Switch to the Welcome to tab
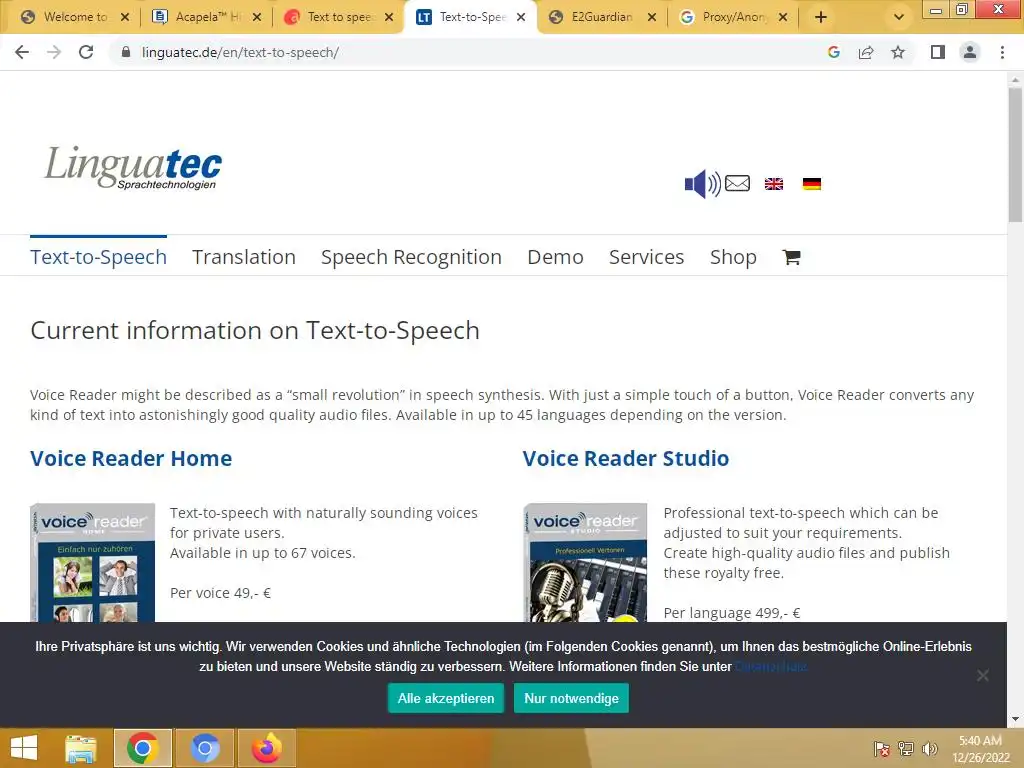This screenshot has height=768, width=1024. [75, 17]
